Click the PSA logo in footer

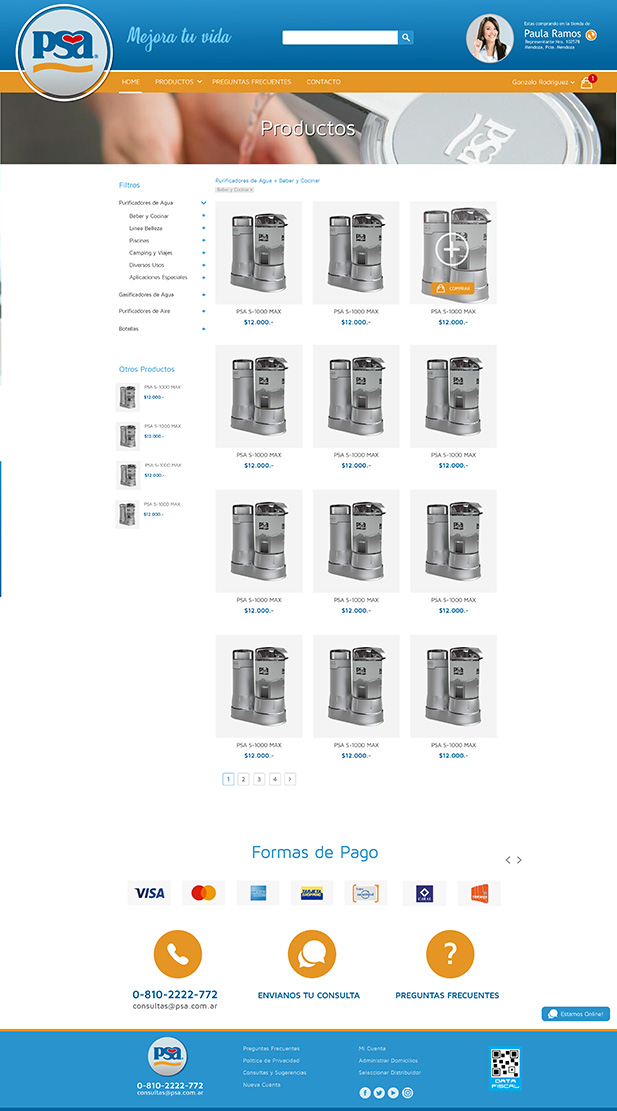(168, 1056)
